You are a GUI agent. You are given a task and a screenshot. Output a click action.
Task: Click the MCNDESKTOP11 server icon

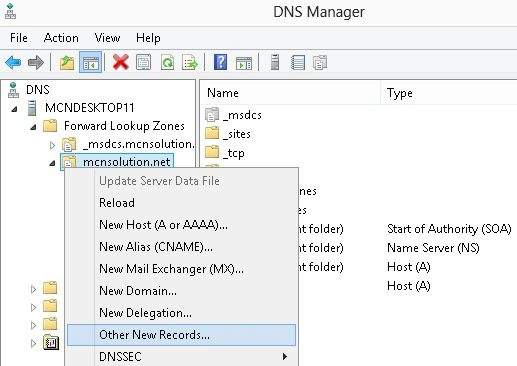(x=32, y=108)
